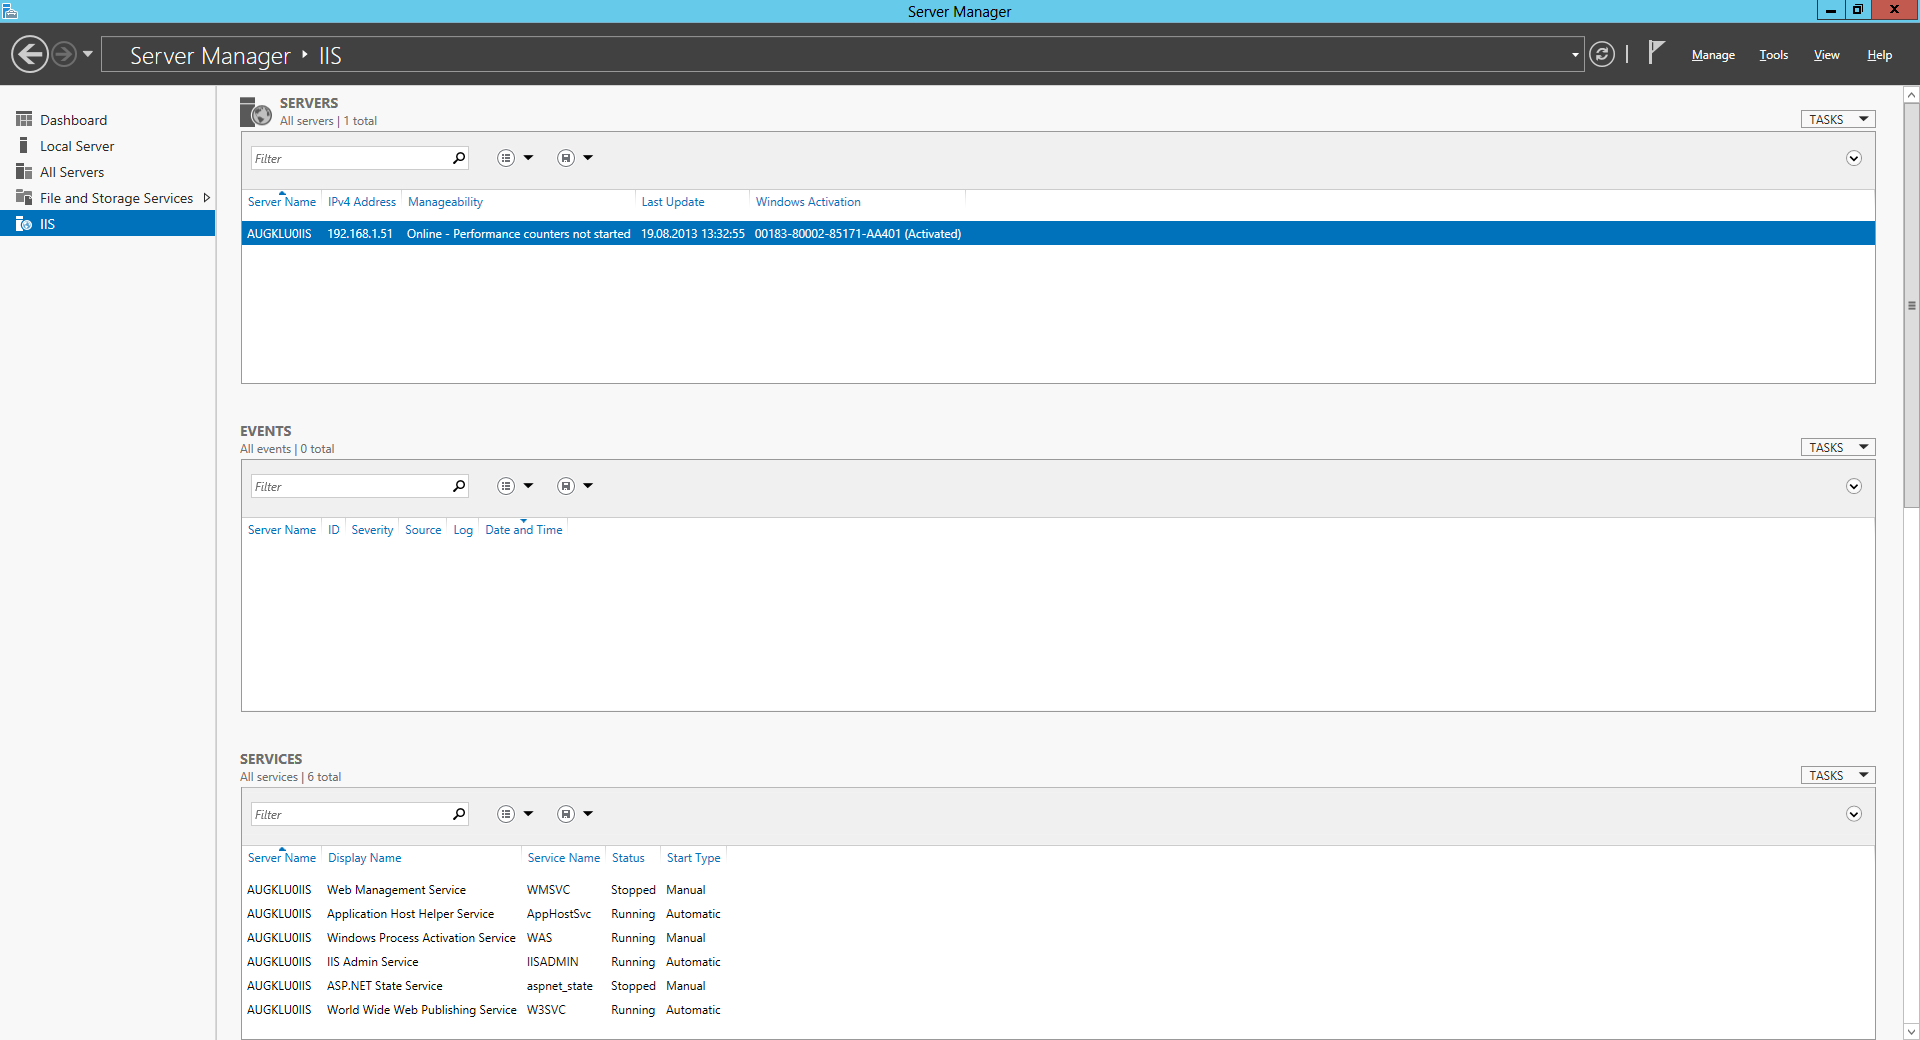
Task: Open the Tools menu
Action: (1773, 55)
